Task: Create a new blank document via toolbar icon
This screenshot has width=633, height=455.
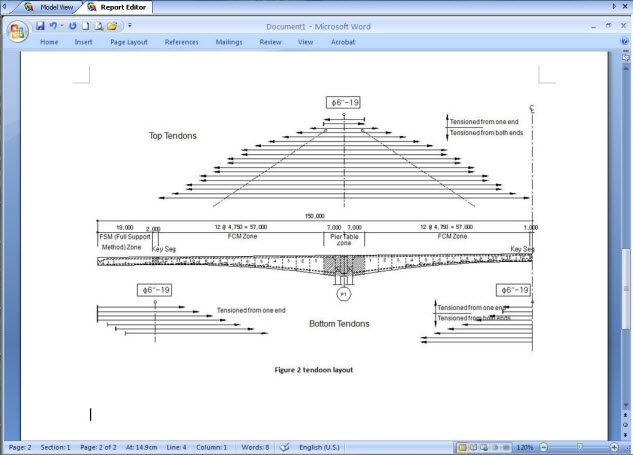Action: click(x=86, y=25)
